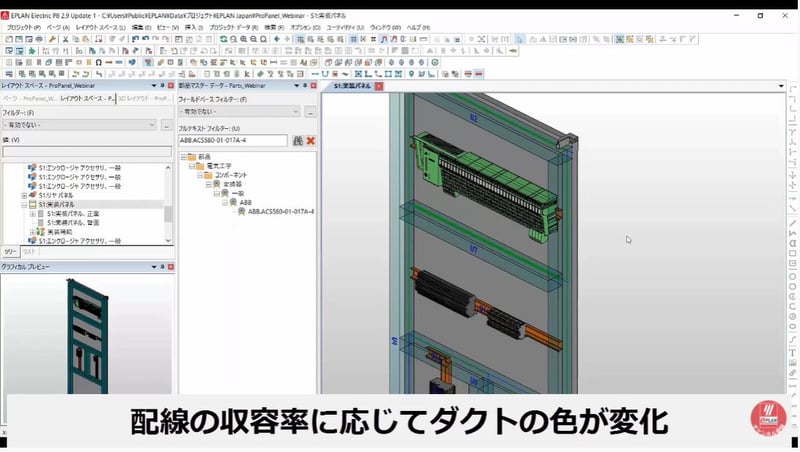Click the layout tree vertical scrollbar thumb
Screen dimensions: 800x452
168,214
